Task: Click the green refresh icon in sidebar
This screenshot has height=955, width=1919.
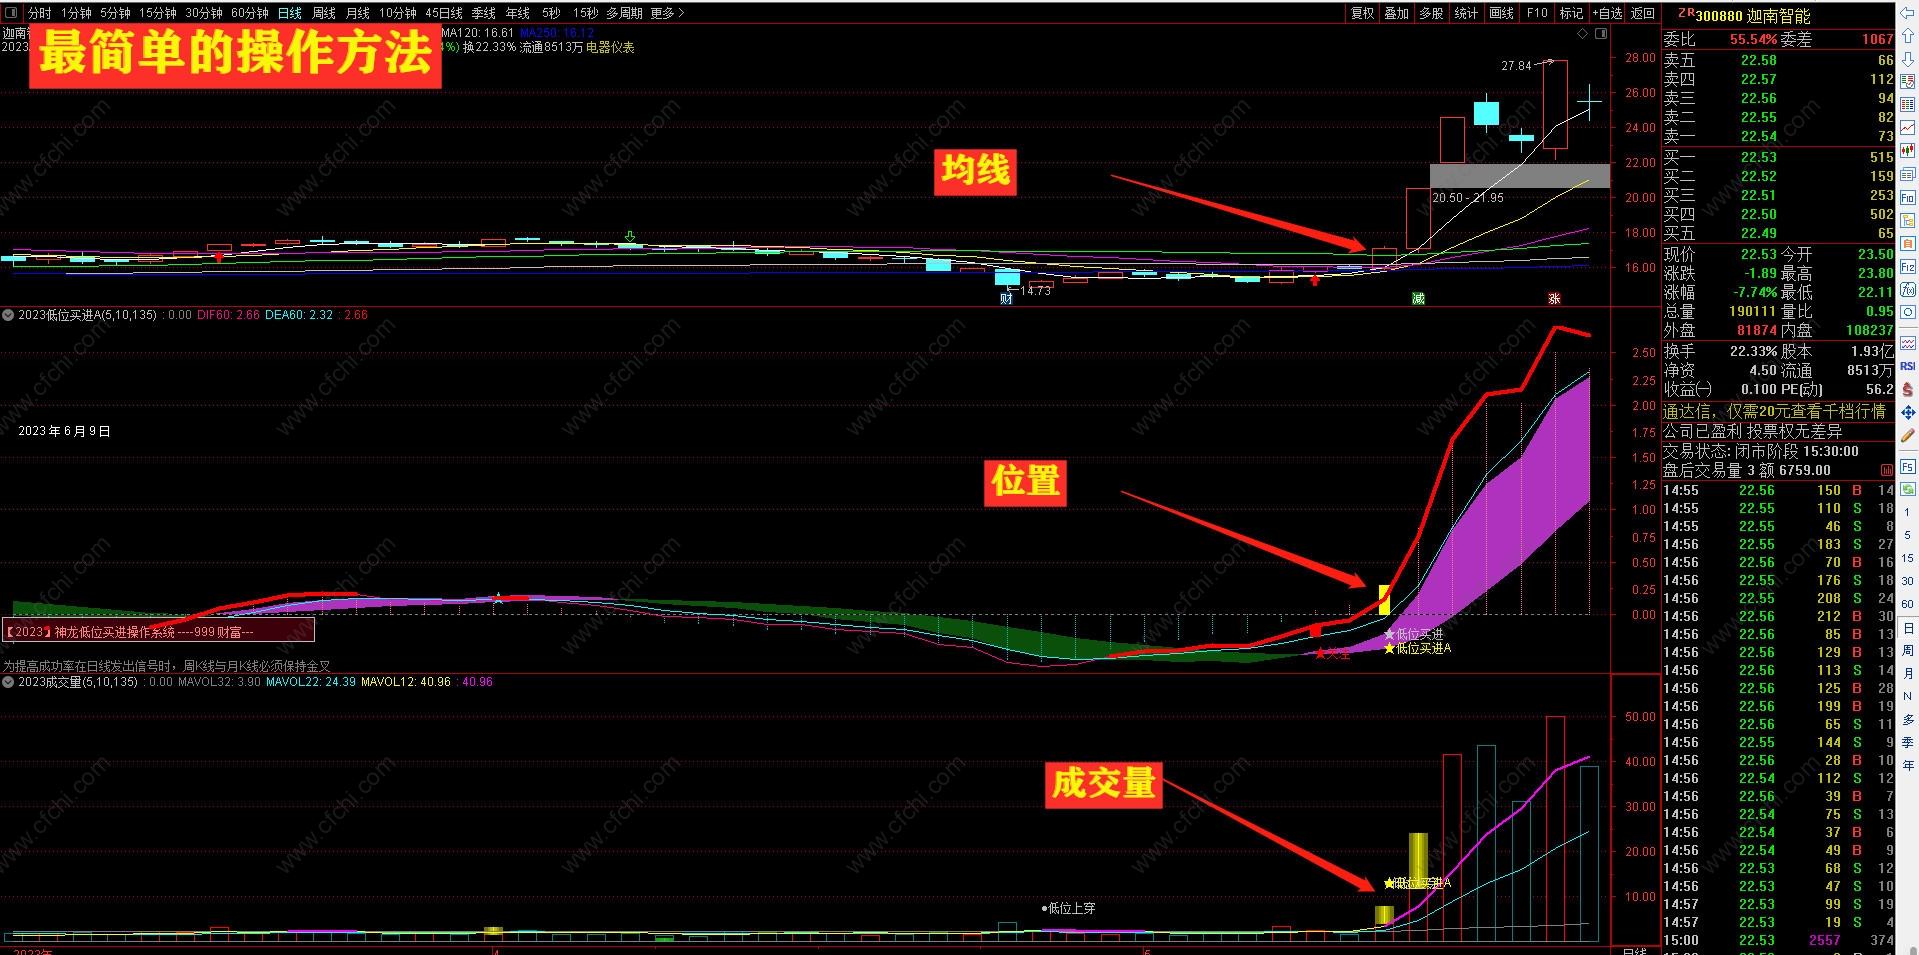Action: pyautogui.click(x=1908, y=489)
